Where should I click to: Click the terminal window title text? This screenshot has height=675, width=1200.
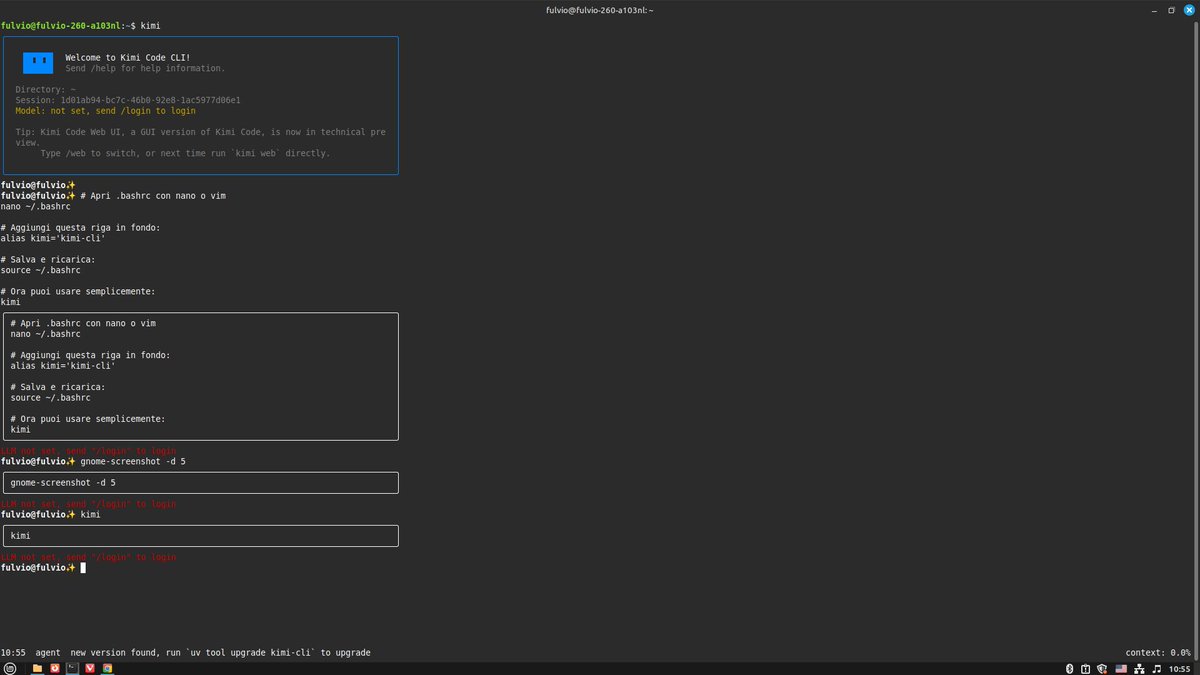pyautogui.click(x=600, y=10)
